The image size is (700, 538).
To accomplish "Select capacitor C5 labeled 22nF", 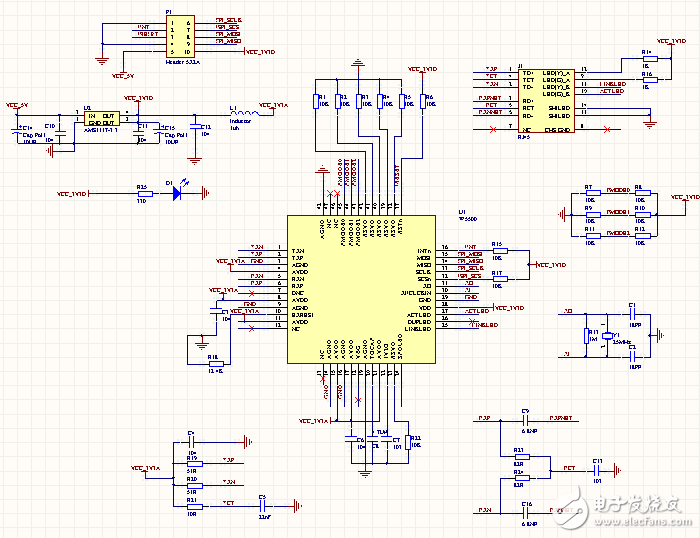I will 262,505.
